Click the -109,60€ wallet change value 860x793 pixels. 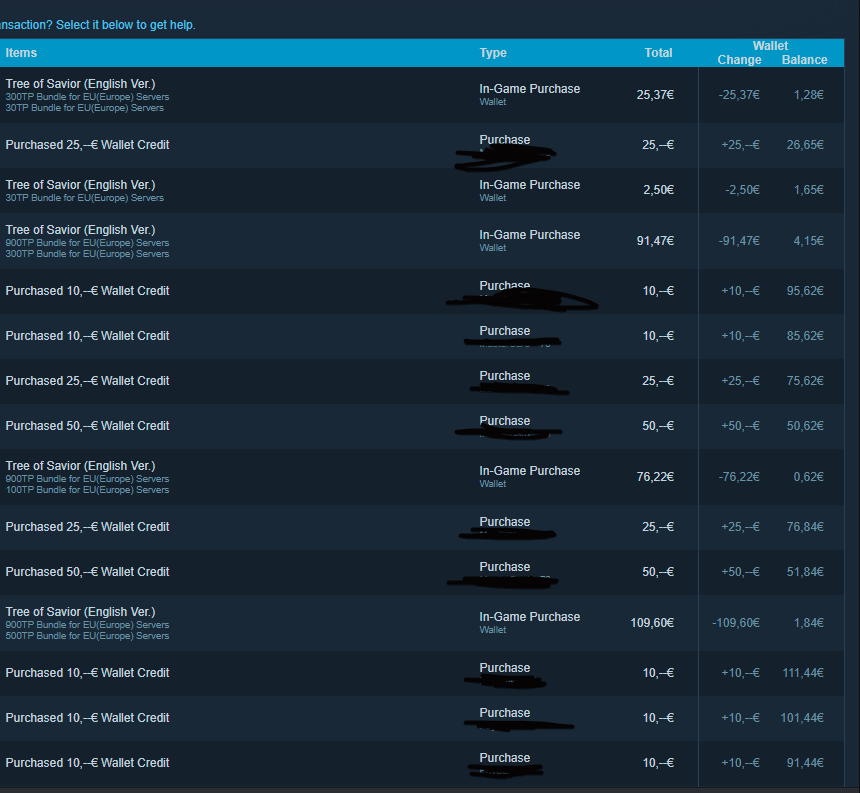click(735, 623)
